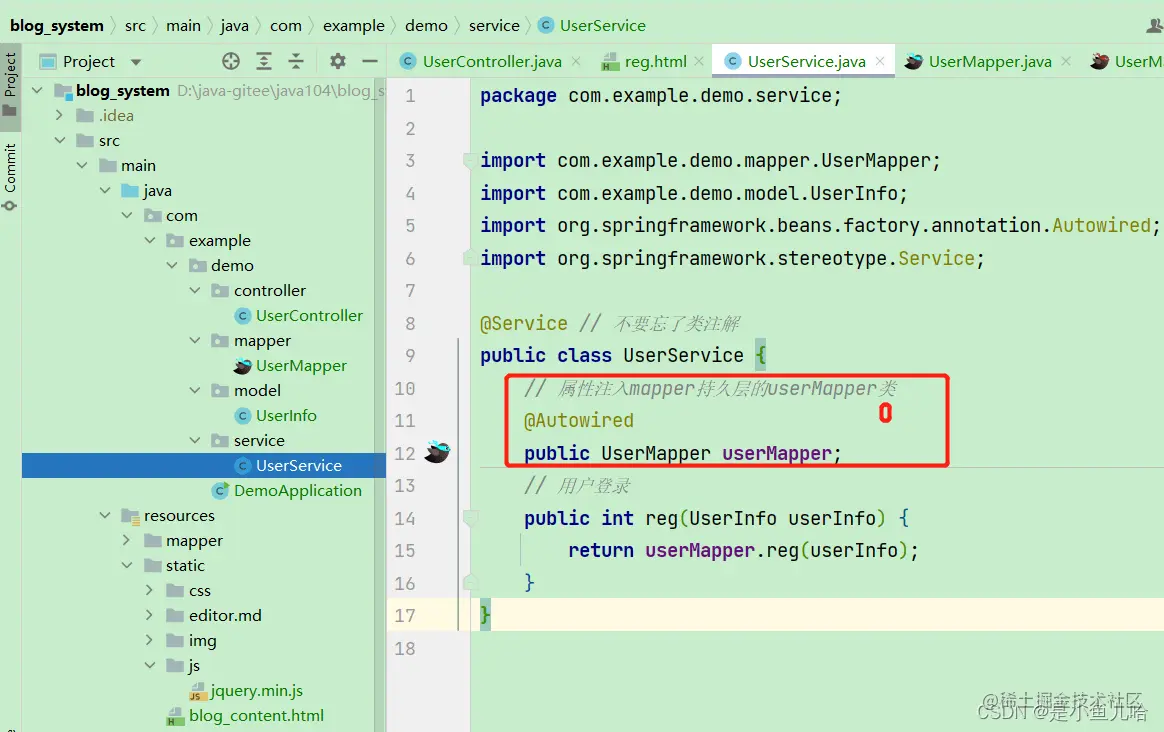Switch to UserMapper.java tab

click(990, 62)
